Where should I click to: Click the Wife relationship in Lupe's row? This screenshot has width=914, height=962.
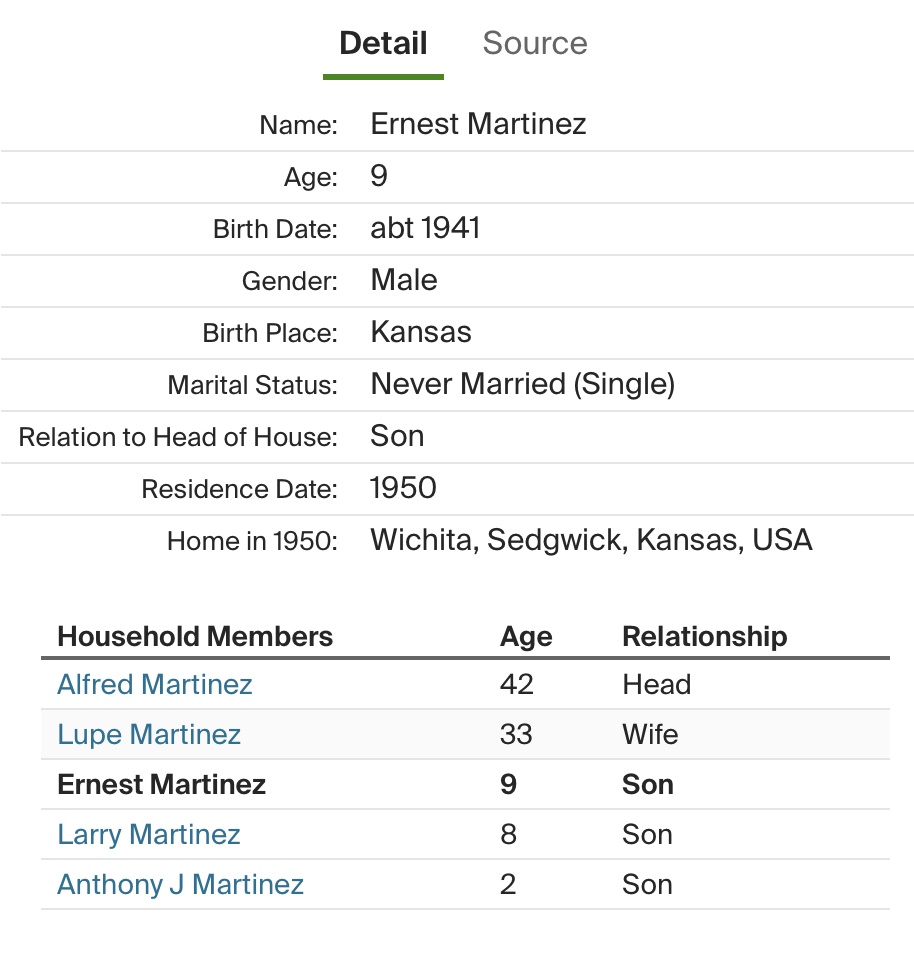[650, 734]
